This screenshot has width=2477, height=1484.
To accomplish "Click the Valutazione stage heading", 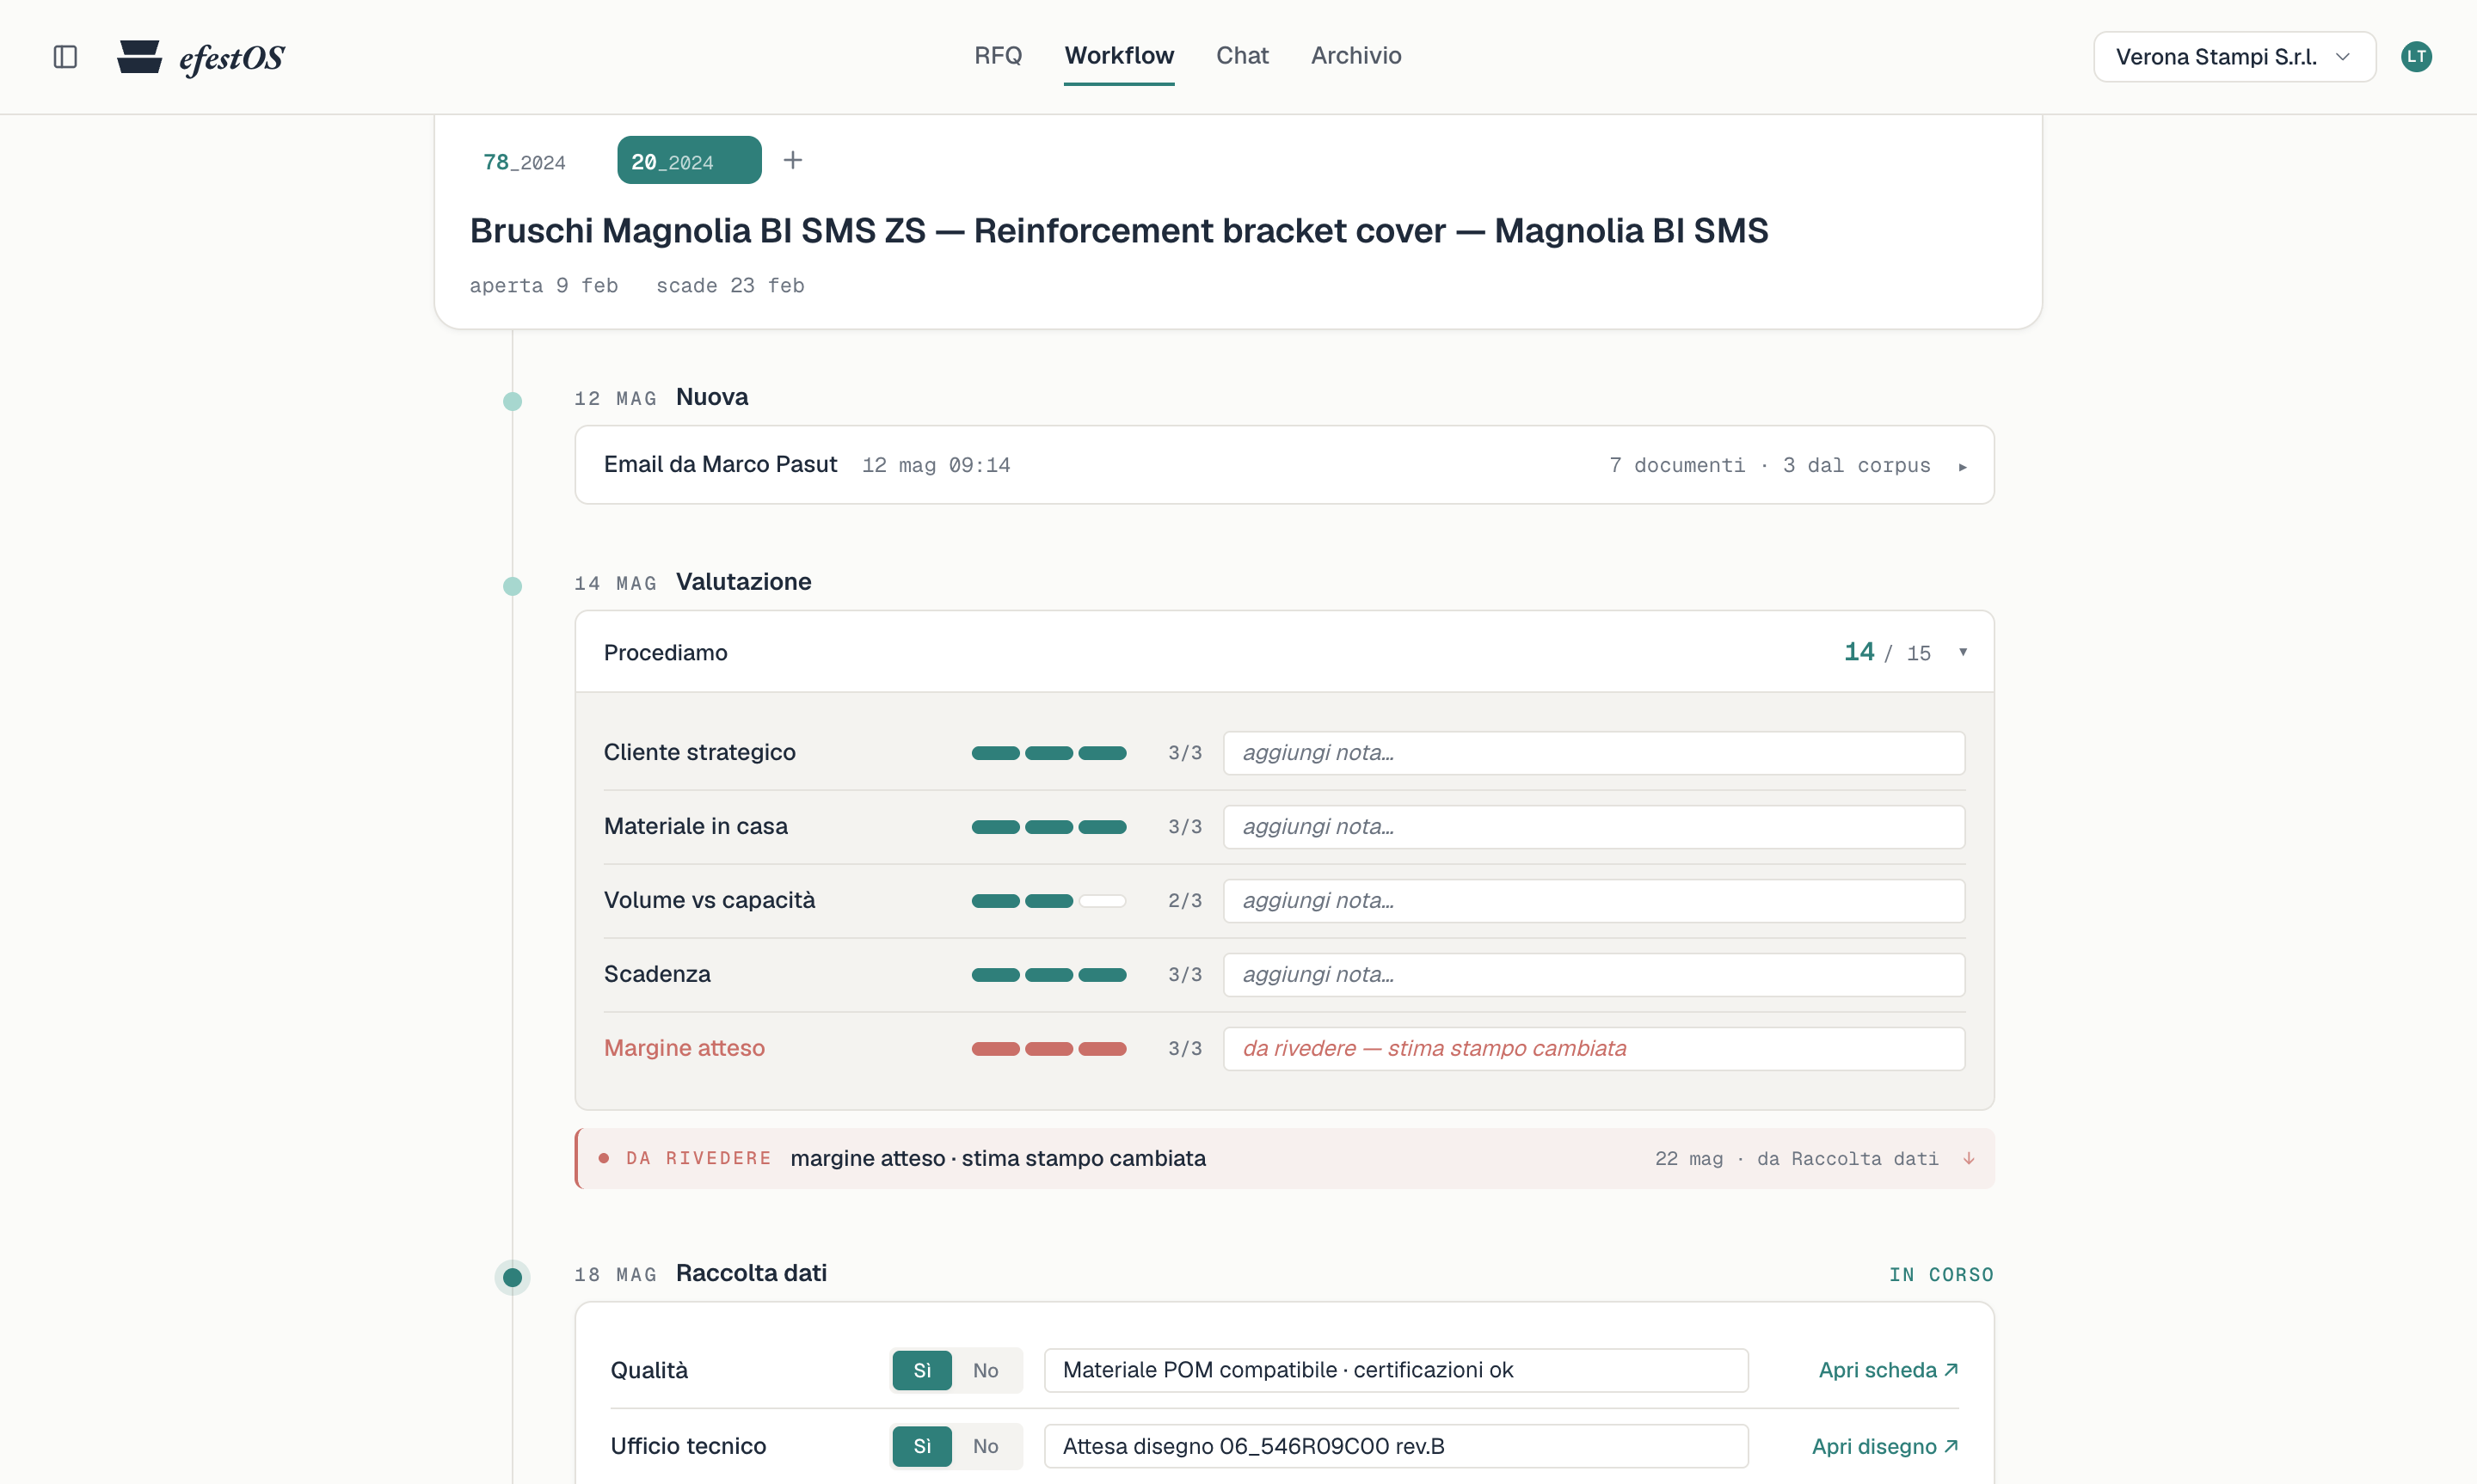I will pyautogui.click(x=743, y=582).
